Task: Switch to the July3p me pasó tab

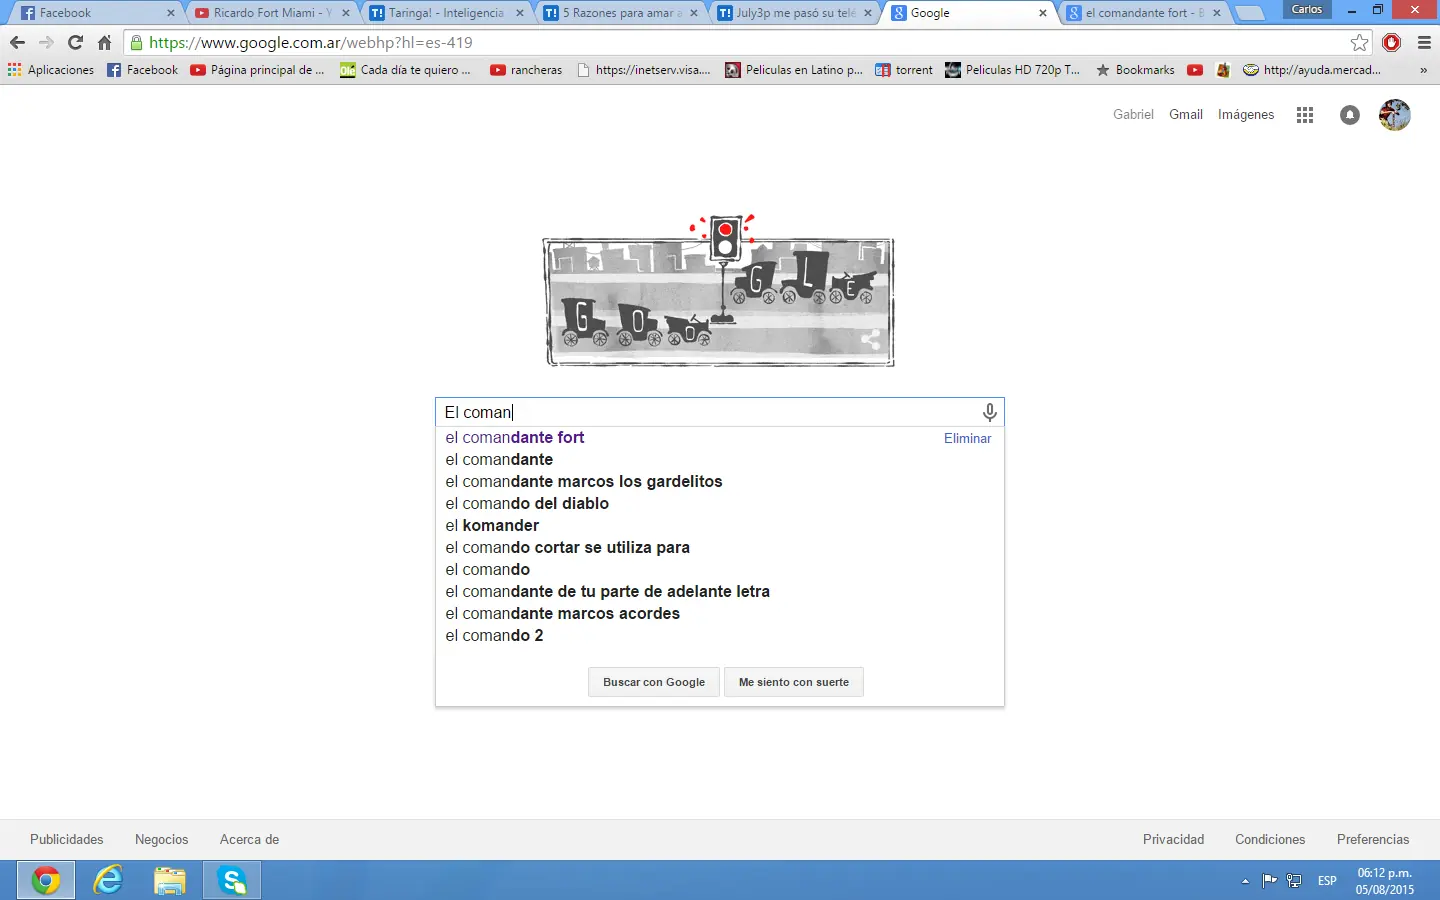Action: tap(796, 13)
